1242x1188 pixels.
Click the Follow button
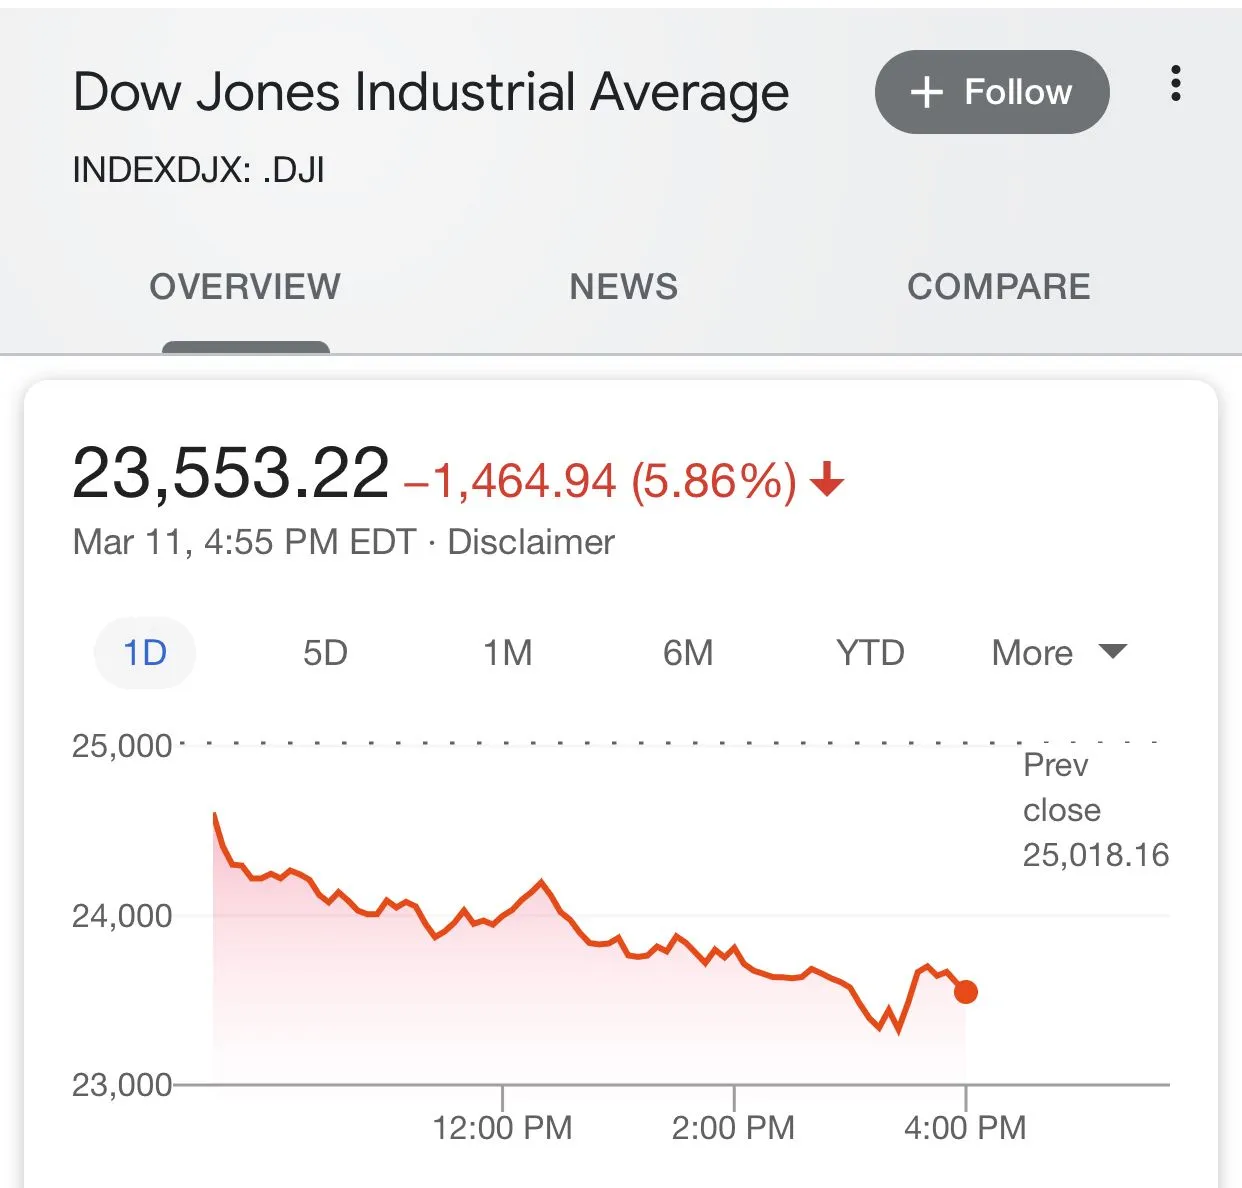(x=991, y=92)
